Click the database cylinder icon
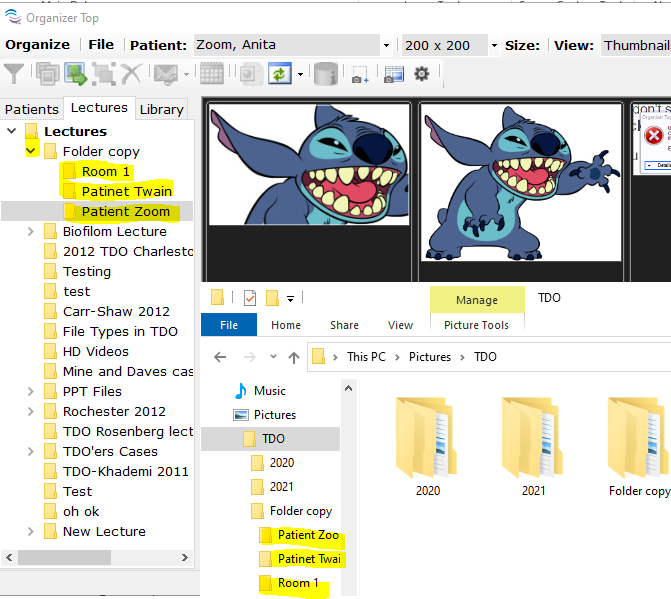671x599 pixels. tap(325, 74)
